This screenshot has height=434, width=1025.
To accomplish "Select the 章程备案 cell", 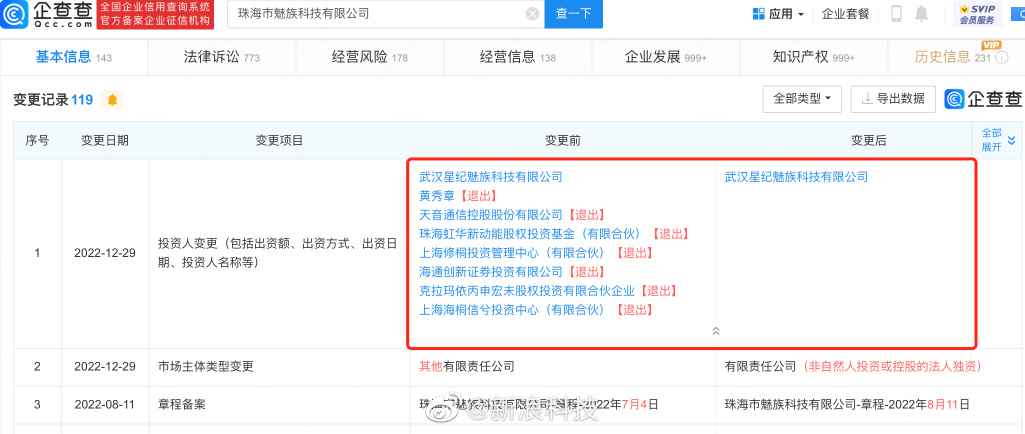I will click(279, 405).
